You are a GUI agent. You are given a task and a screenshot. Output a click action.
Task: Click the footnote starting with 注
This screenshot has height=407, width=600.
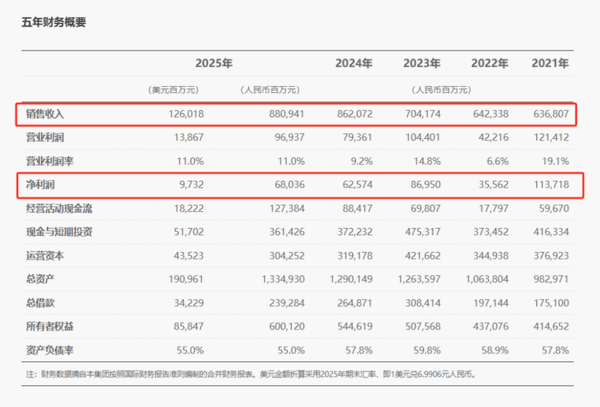(x=250, y=374)
